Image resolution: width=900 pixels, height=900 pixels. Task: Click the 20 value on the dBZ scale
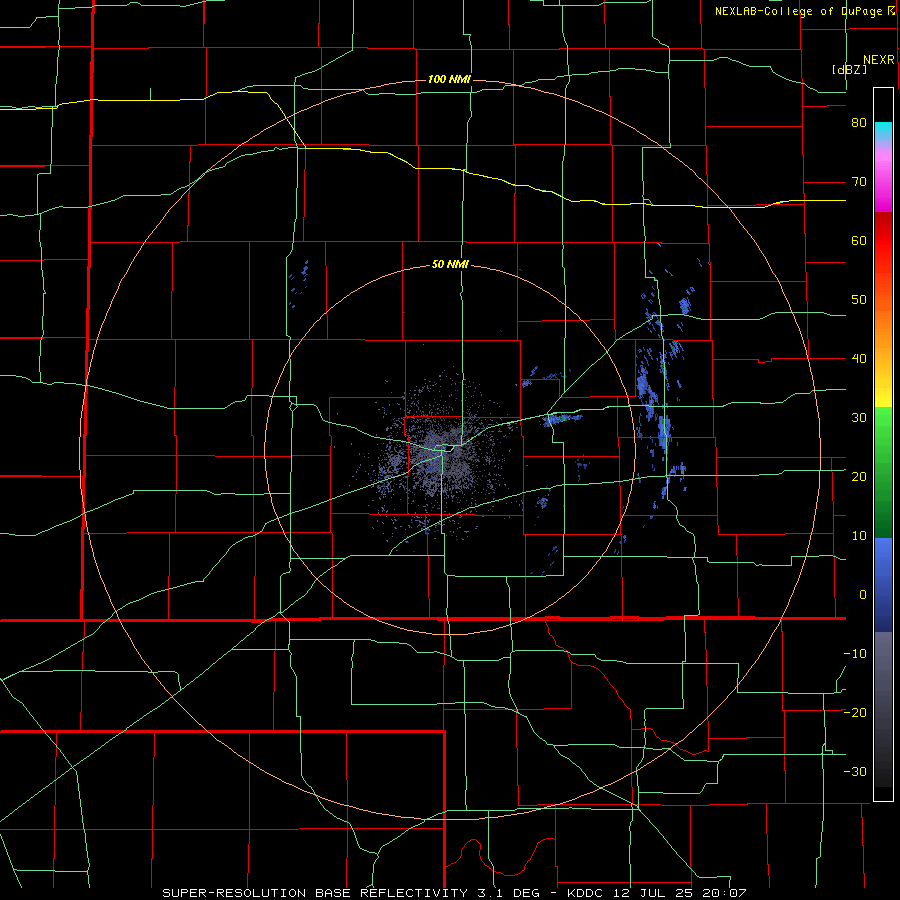click(x=859, y=476)
